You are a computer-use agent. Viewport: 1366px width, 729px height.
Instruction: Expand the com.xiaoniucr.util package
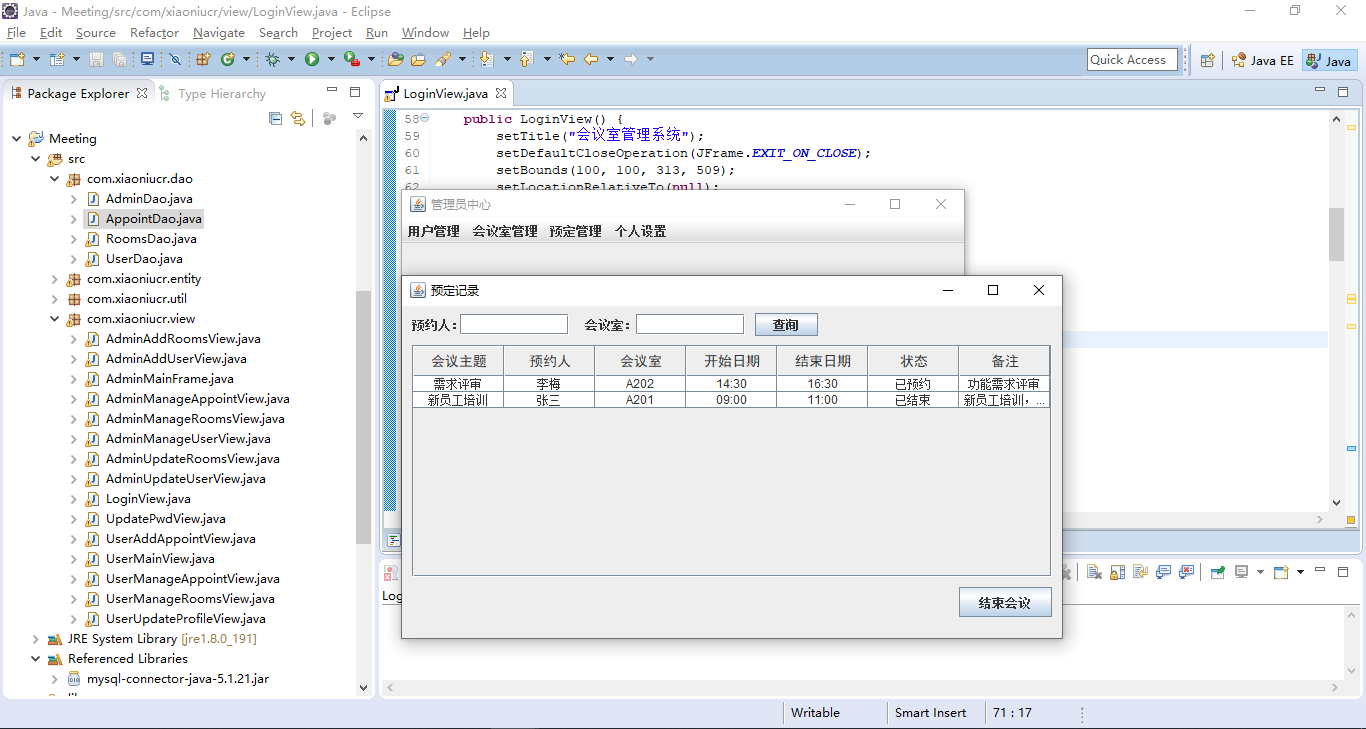tap(55, 299)
